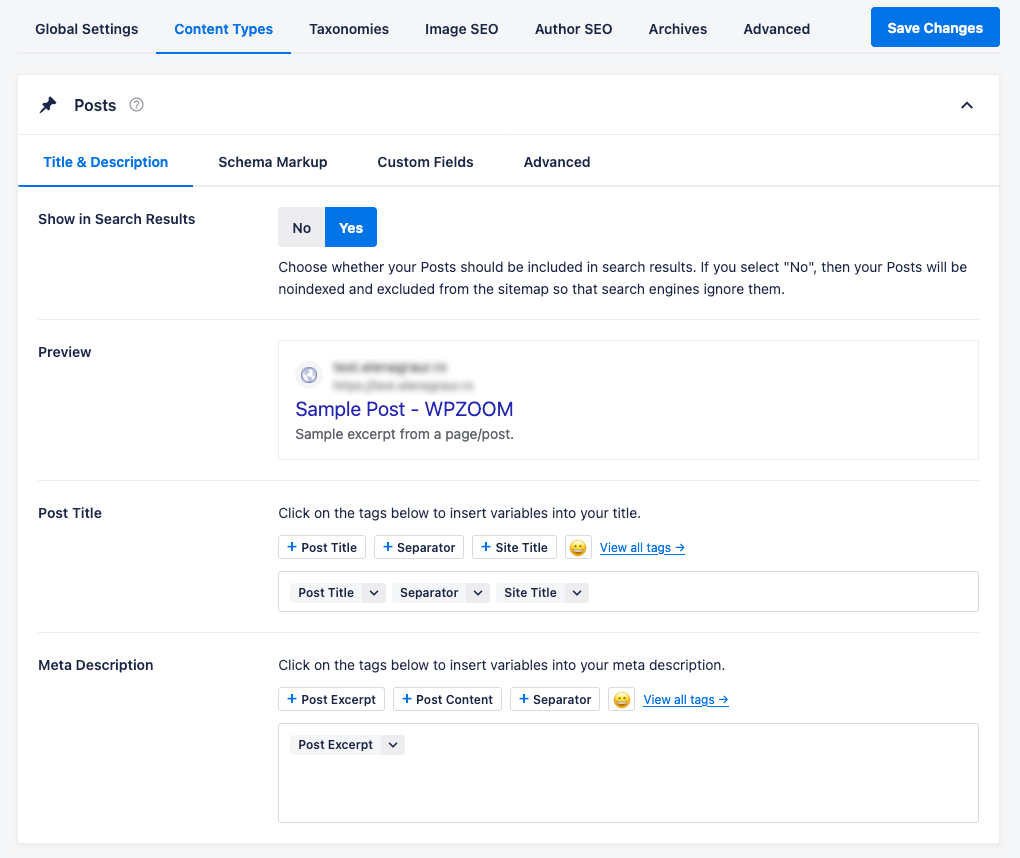Screen dimensions: 1020x858
Task: Open the Schema Markup sub-tab
Action: point(273,162)
